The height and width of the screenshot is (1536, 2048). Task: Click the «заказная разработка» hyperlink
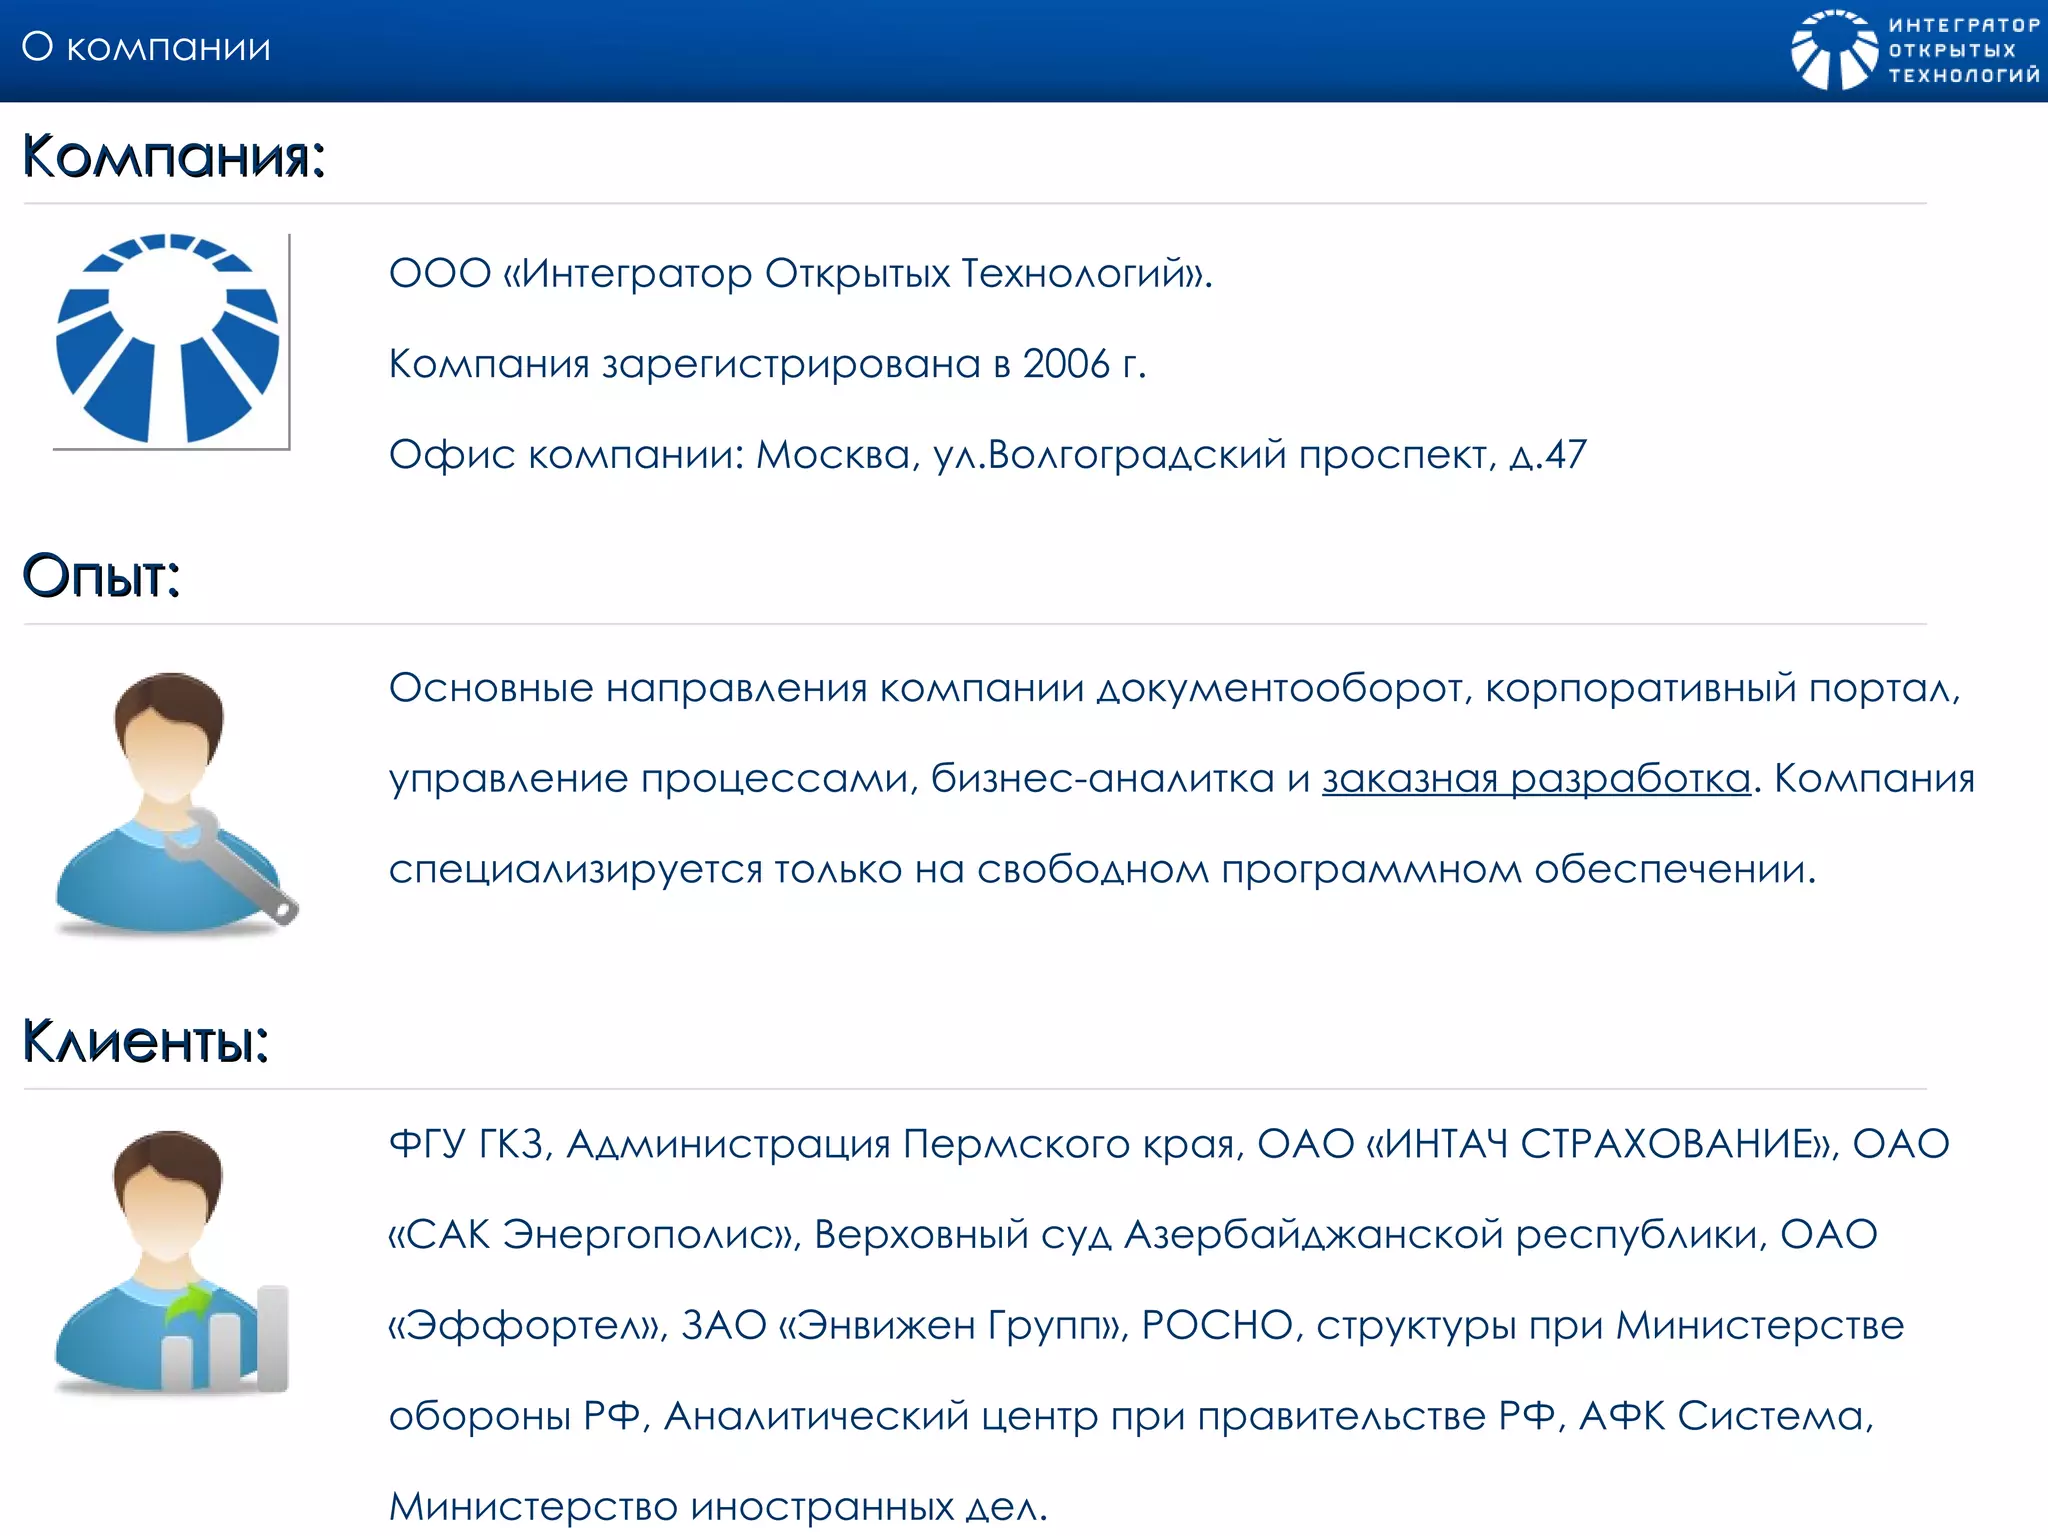(x=1537, y=779)
